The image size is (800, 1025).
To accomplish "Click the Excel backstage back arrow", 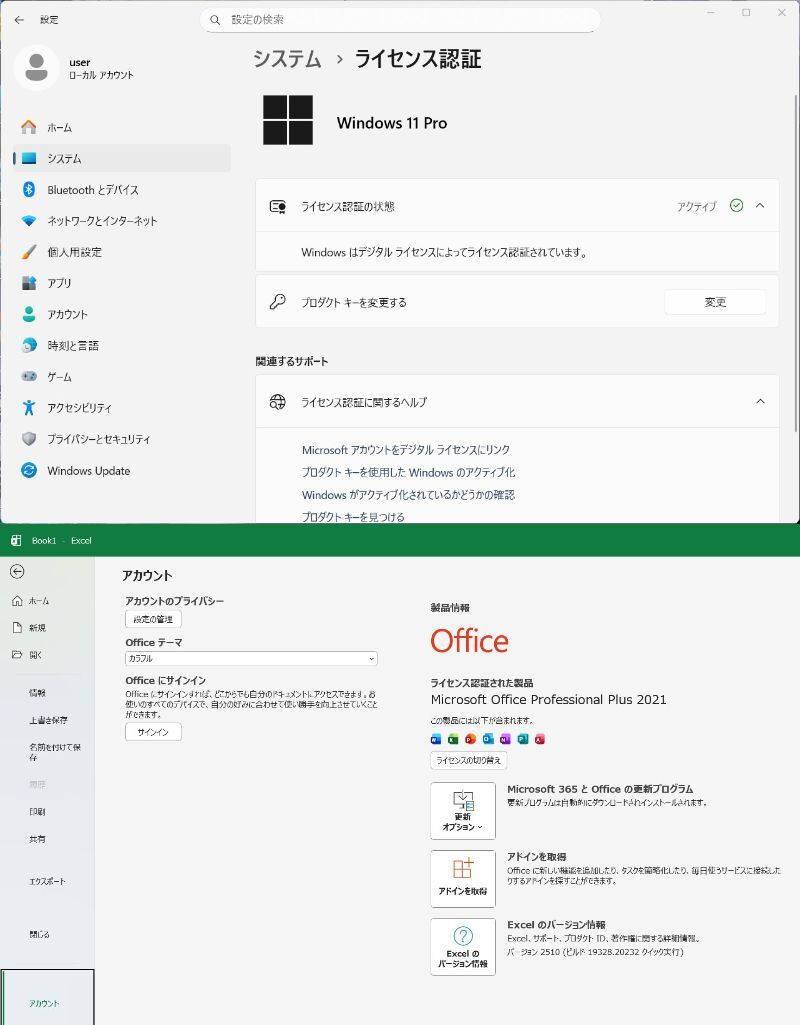I will 17,572.
